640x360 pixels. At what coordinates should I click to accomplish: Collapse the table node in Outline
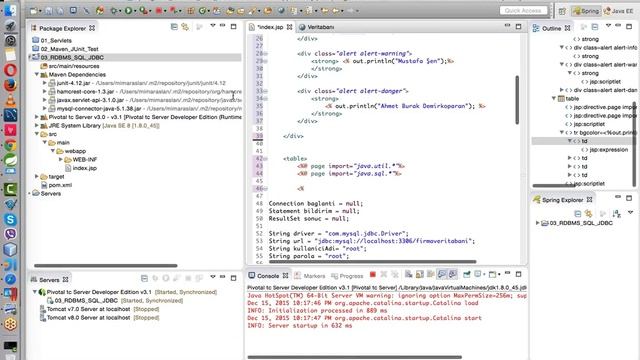(553, 98)
